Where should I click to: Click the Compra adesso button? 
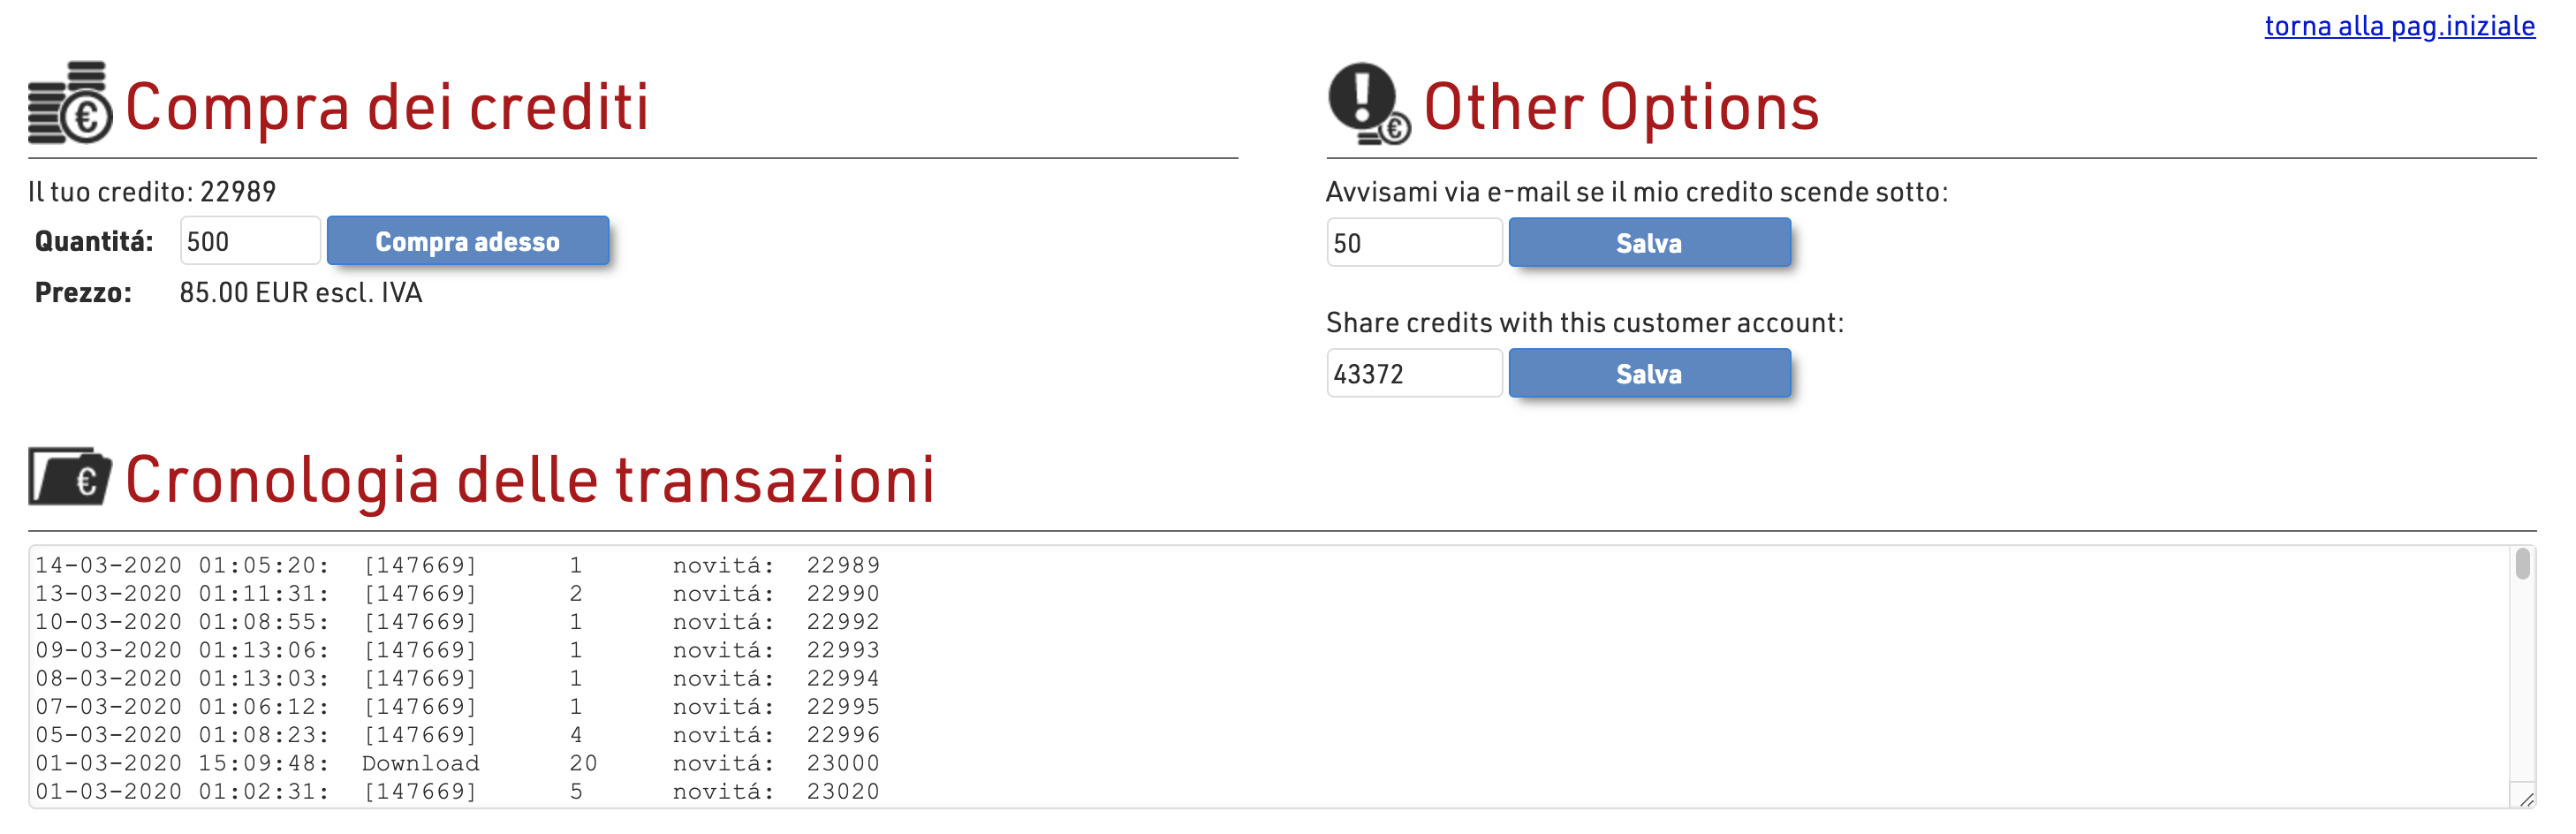pyautogui.click(x=468, y=241)
